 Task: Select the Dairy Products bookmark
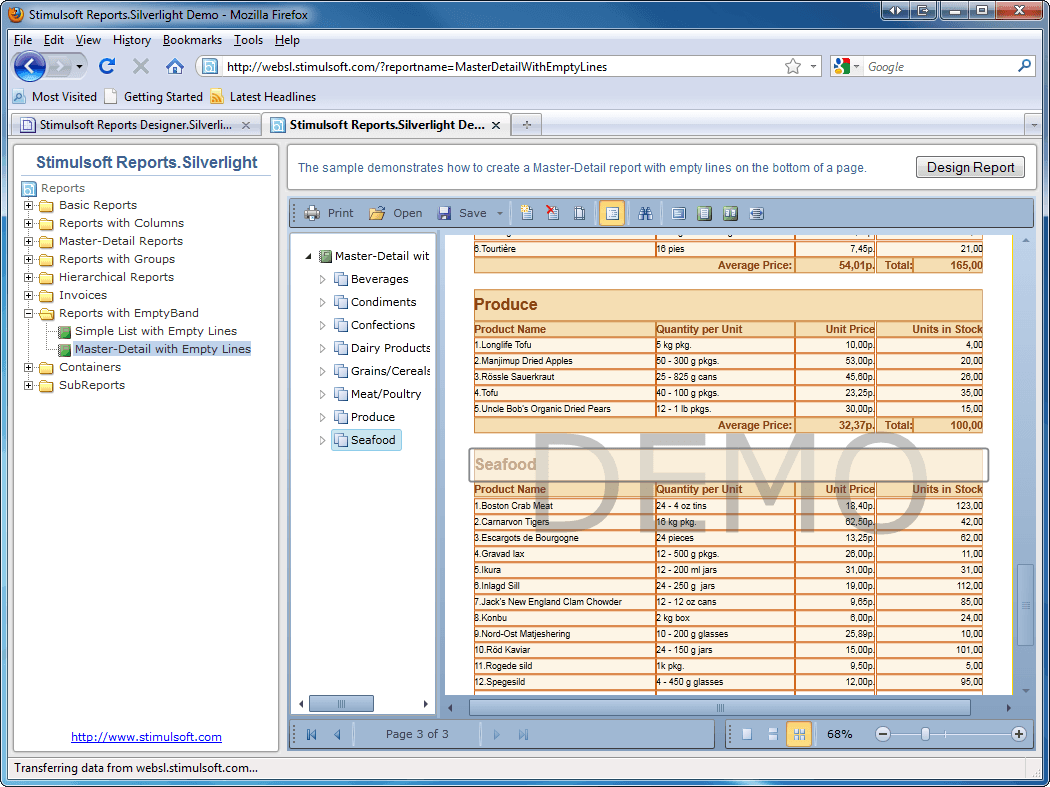tap(390, 348)
